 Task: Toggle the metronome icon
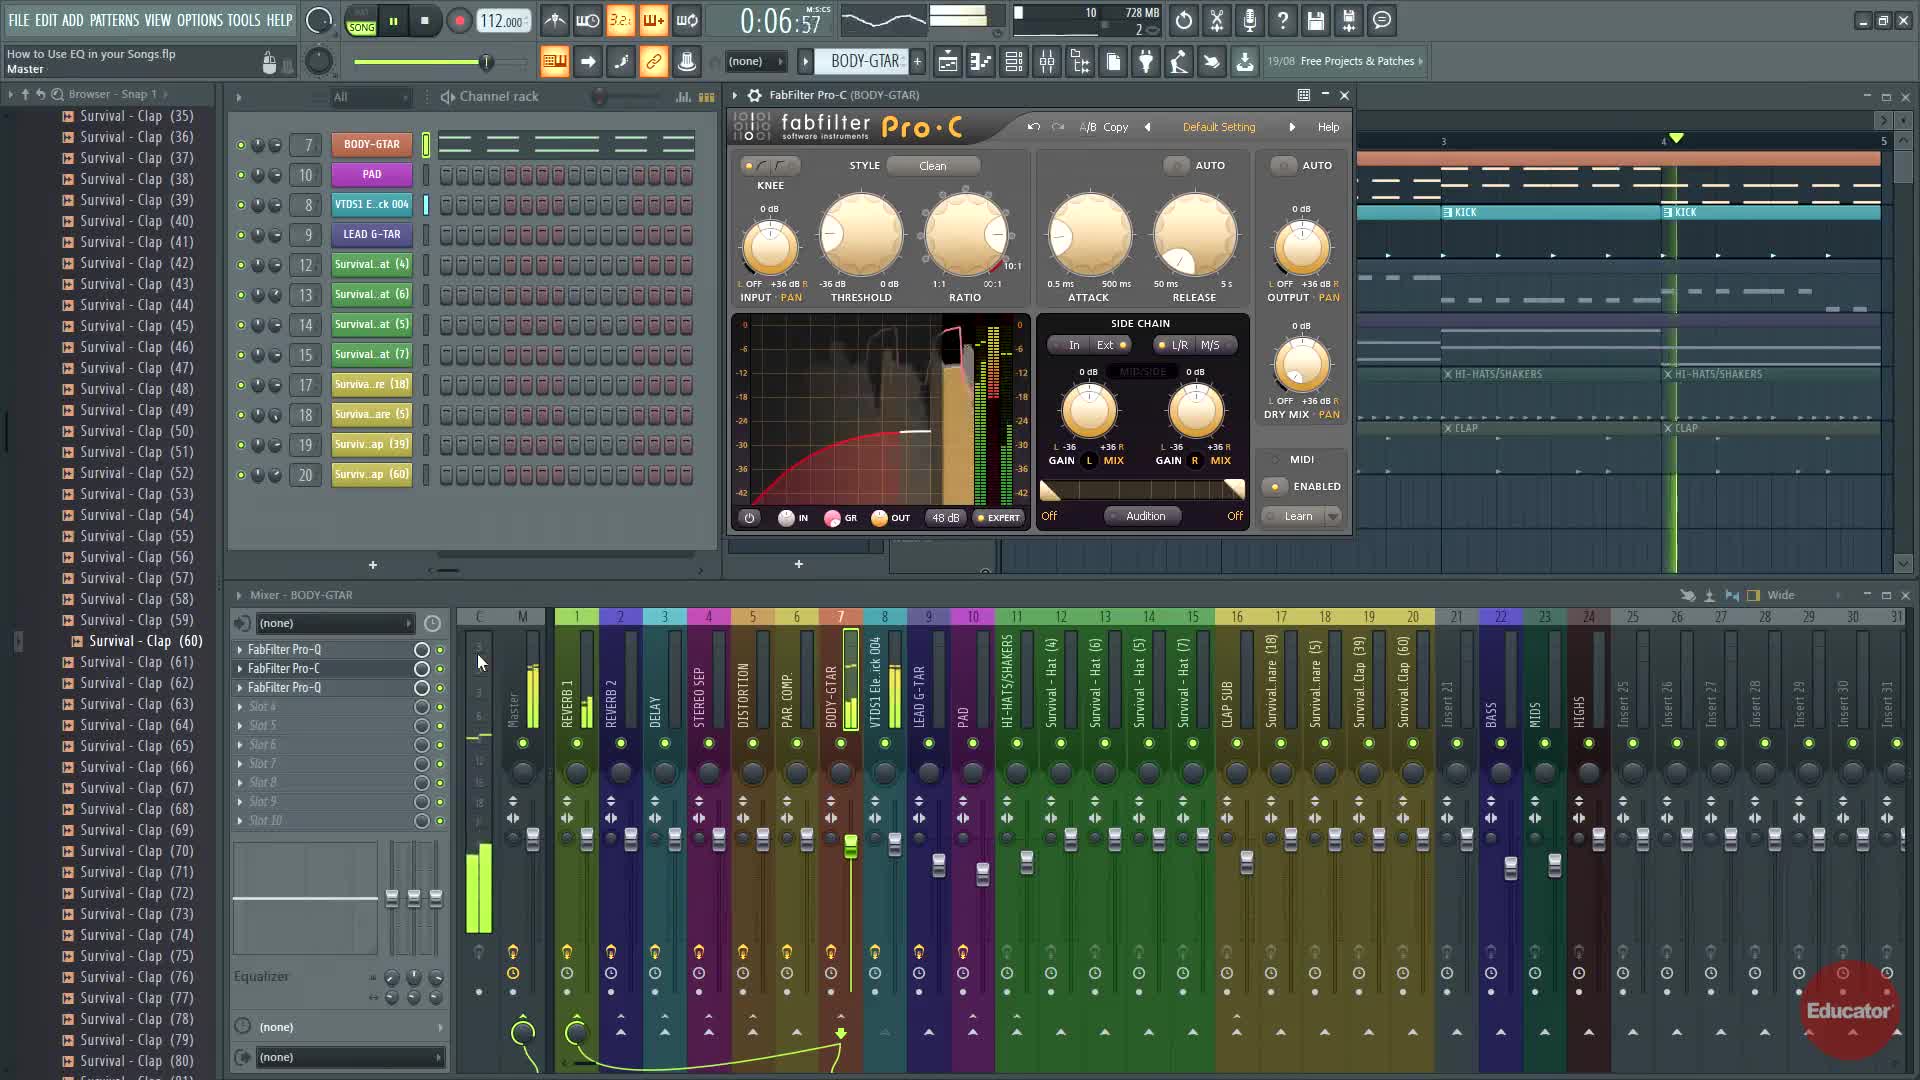click(555, 21)
